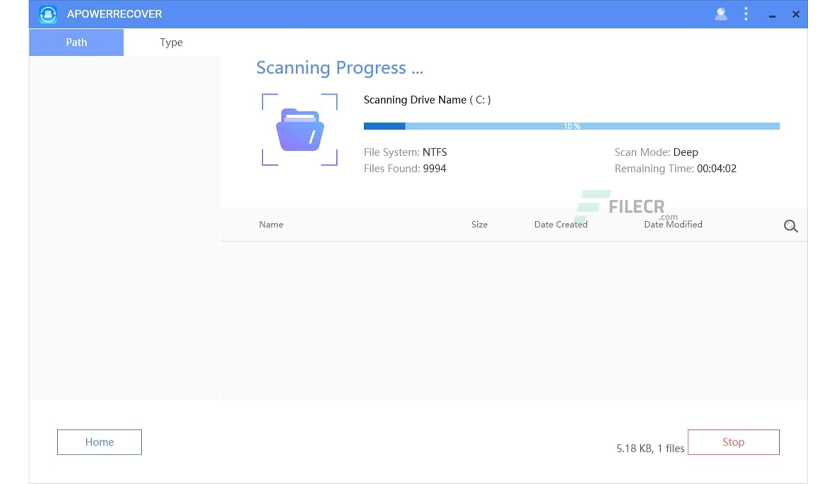
Task: Select the 'File System: NTFS' text
Action: (x=405, y=152)
